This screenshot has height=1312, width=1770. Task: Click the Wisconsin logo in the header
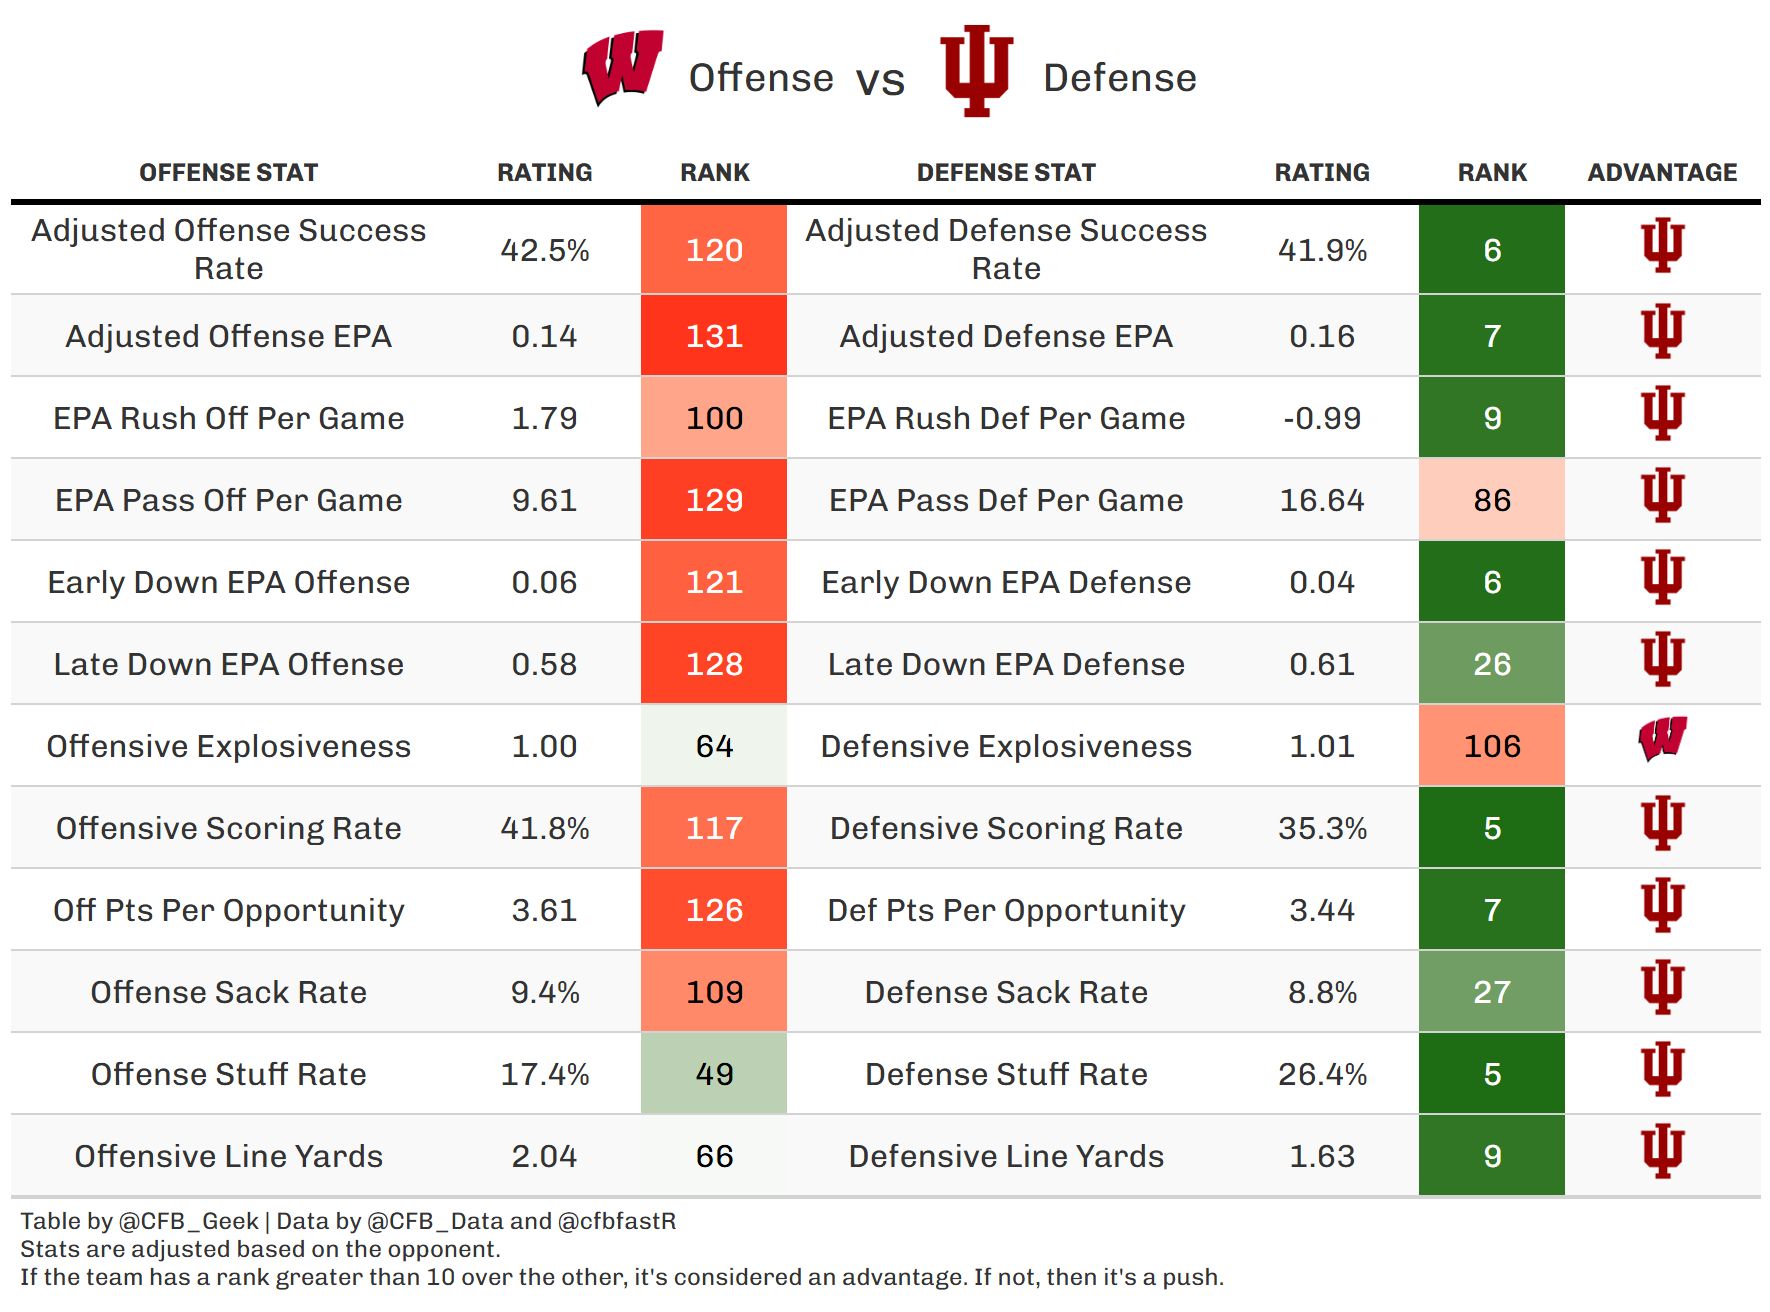[623, 67]
